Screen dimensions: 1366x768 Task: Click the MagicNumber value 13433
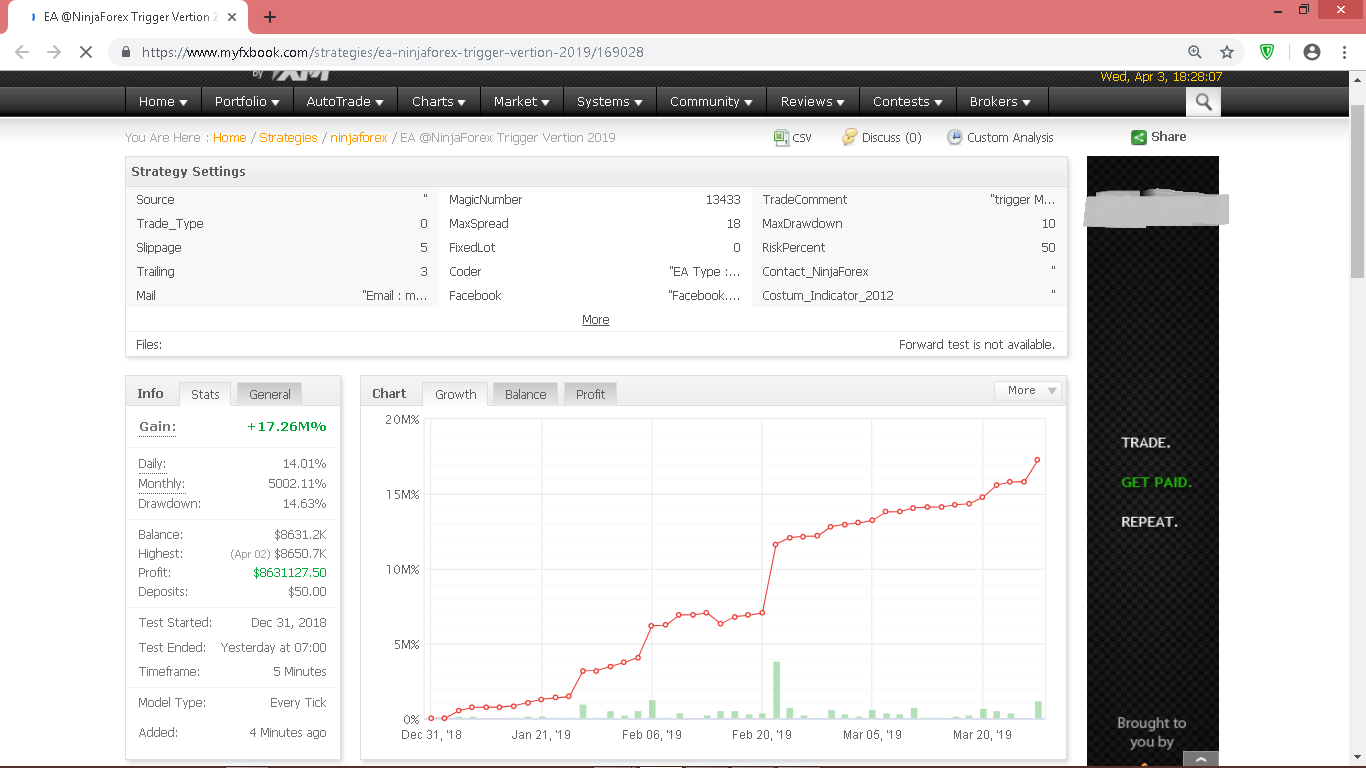pos(723,200)
